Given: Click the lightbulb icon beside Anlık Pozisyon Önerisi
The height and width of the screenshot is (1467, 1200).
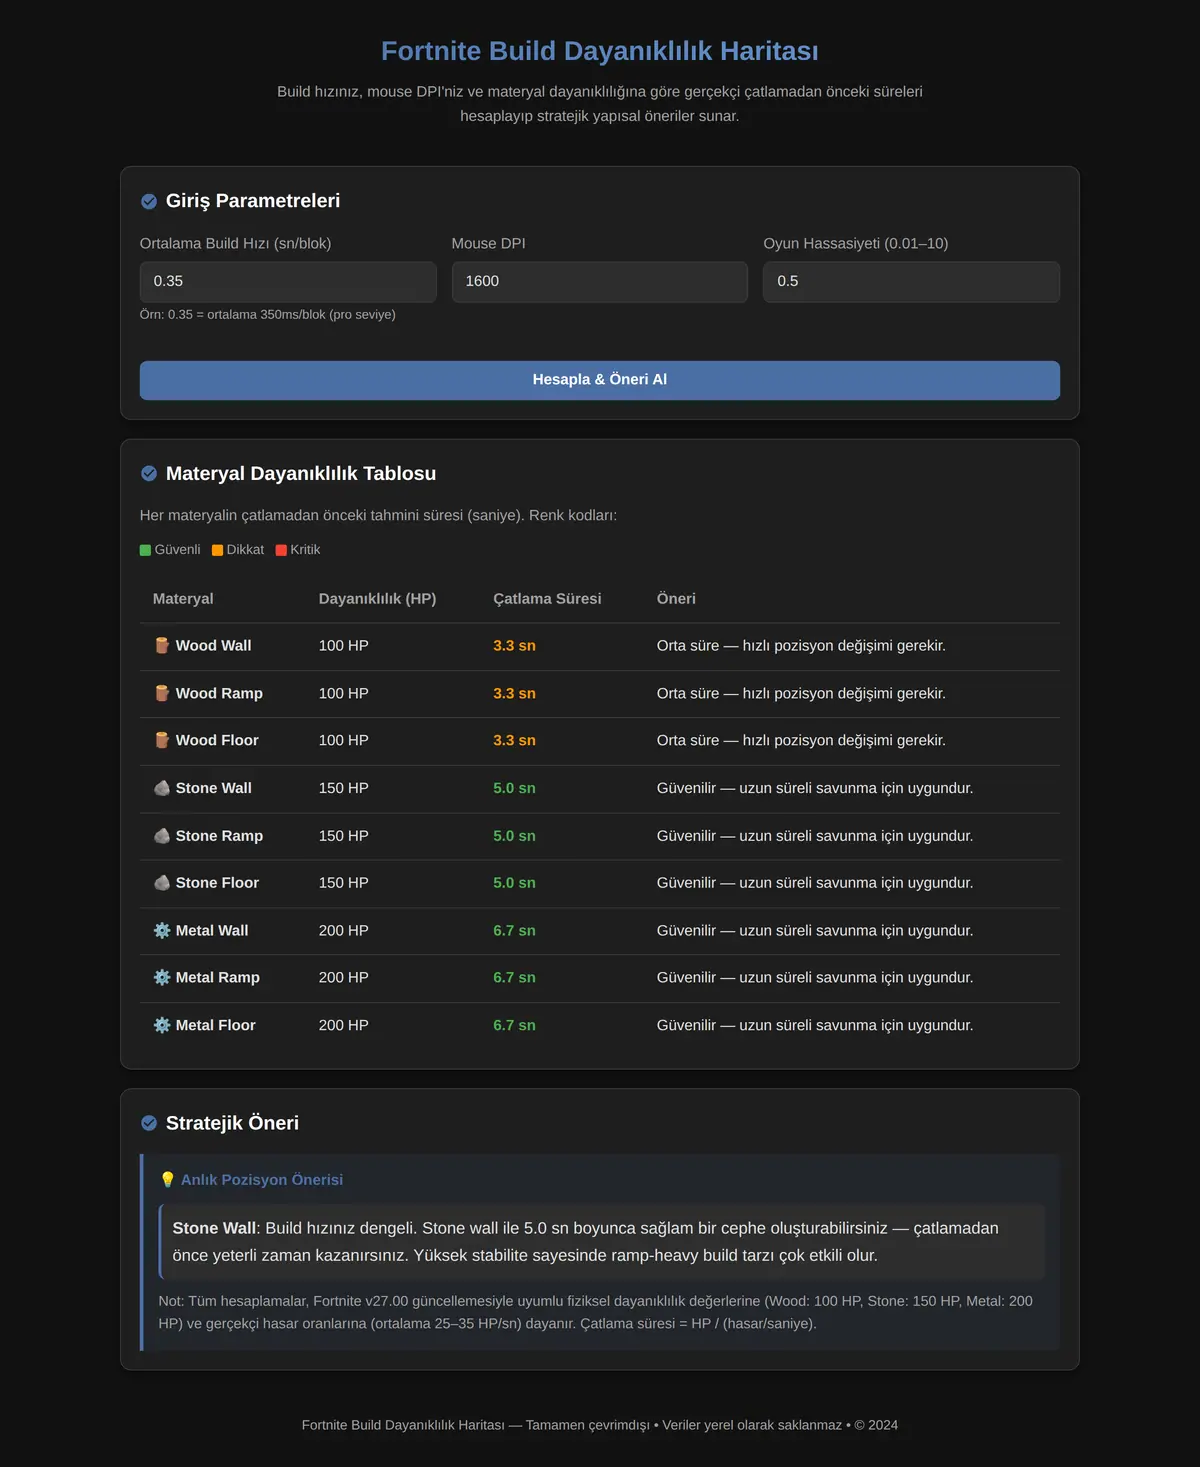Looking at the screenshot, I should [168, 1180].
